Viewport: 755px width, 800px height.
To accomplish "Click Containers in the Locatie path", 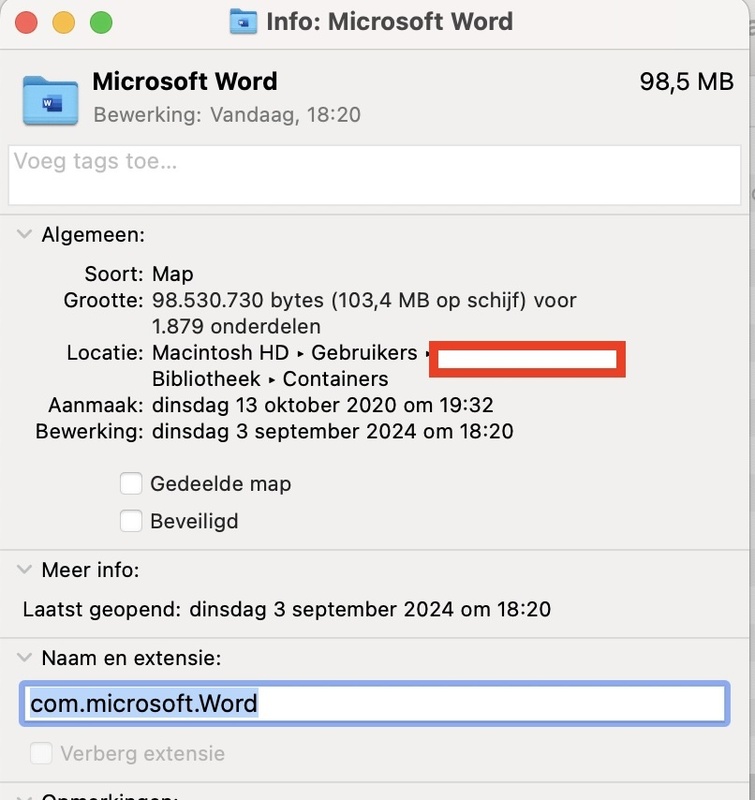I will pyautogui.click(x=336, y=379).
